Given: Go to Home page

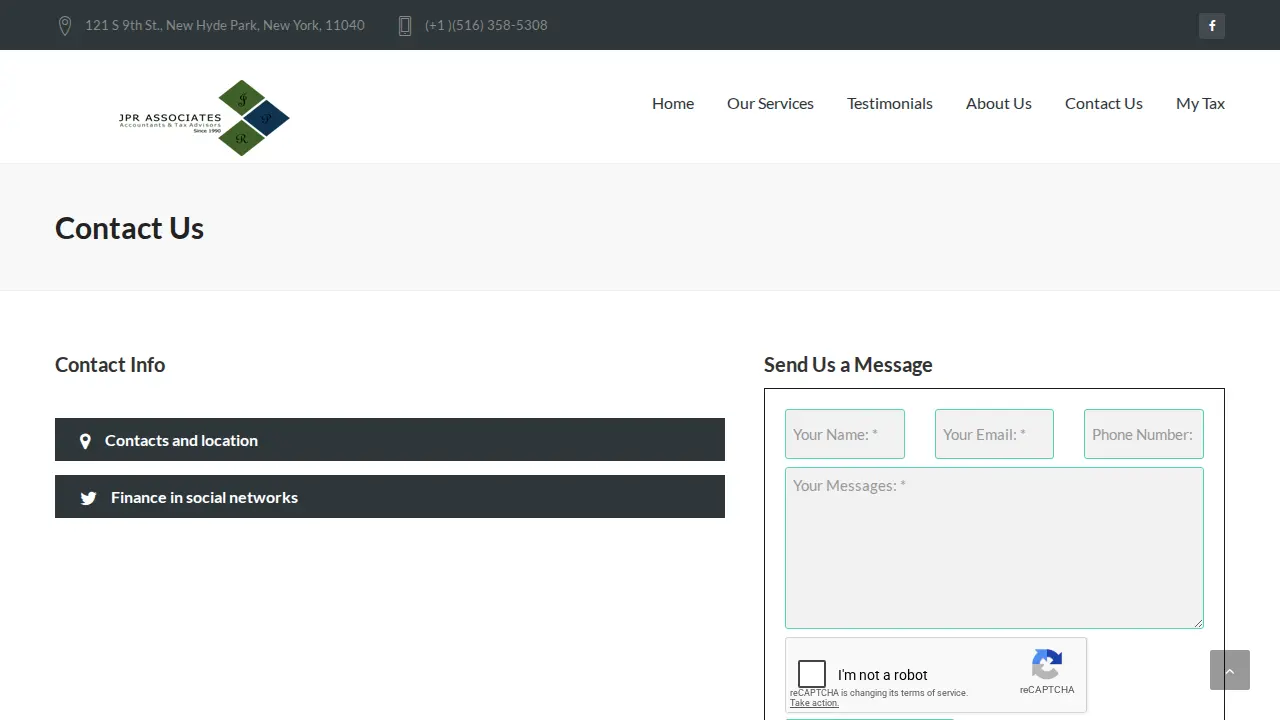Looking at the screenshot, I should pyautogui.click(x=673, y=103).
